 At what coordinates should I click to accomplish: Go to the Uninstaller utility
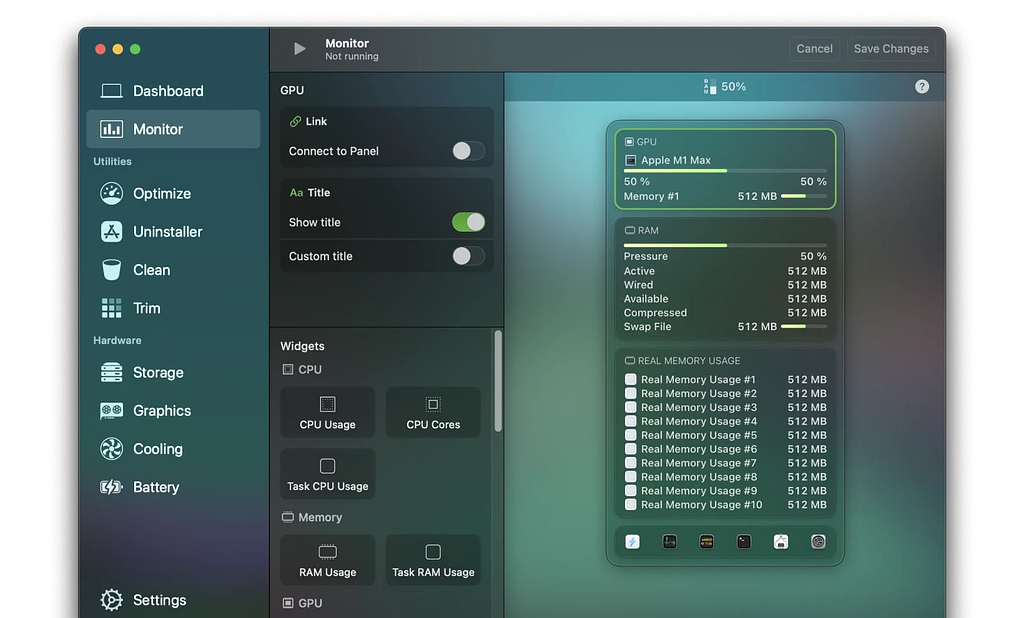click(167, 232)
